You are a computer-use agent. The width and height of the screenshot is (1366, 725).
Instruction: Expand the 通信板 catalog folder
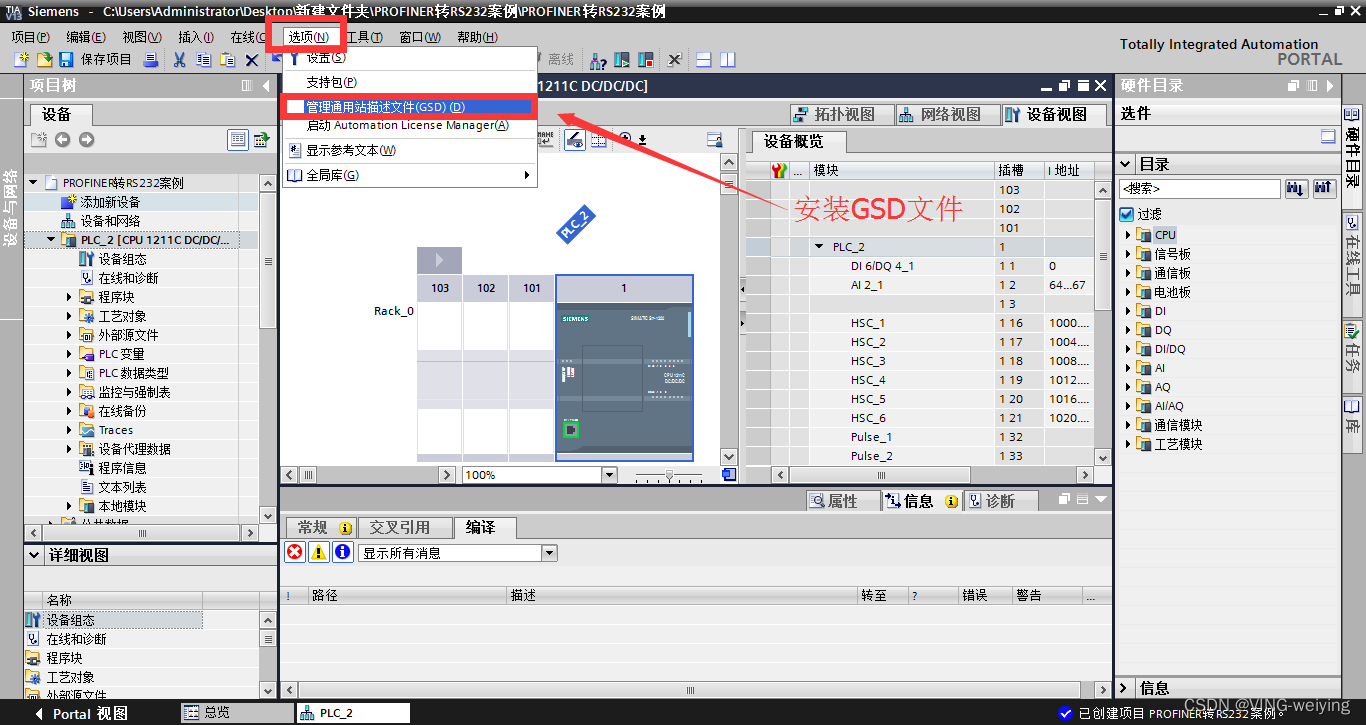[x=1128, y=273]
